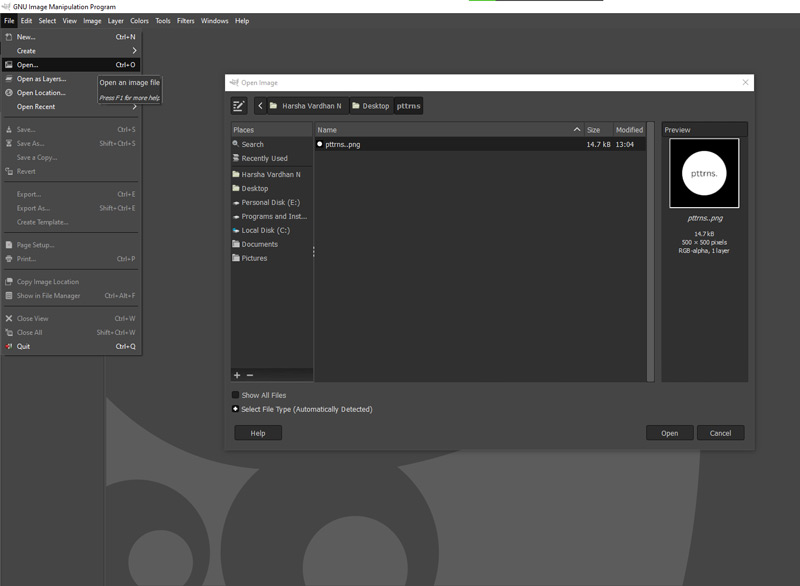Click the Recently Used icon in Places

[236, 158]
